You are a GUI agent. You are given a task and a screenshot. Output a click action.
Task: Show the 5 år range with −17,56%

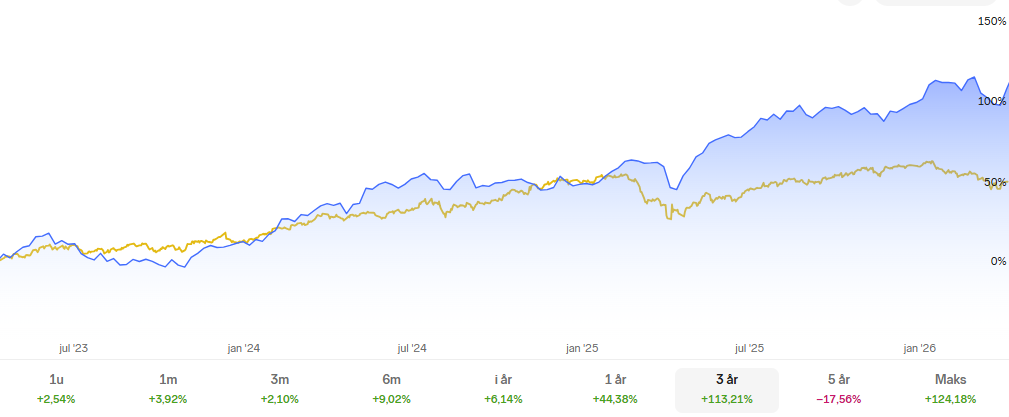pos(839,389)
